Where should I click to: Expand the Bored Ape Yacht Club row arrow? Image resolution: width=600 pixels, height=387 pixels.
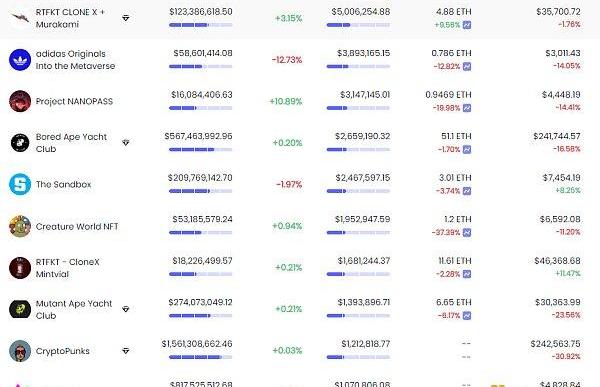[x=126, y=143]
